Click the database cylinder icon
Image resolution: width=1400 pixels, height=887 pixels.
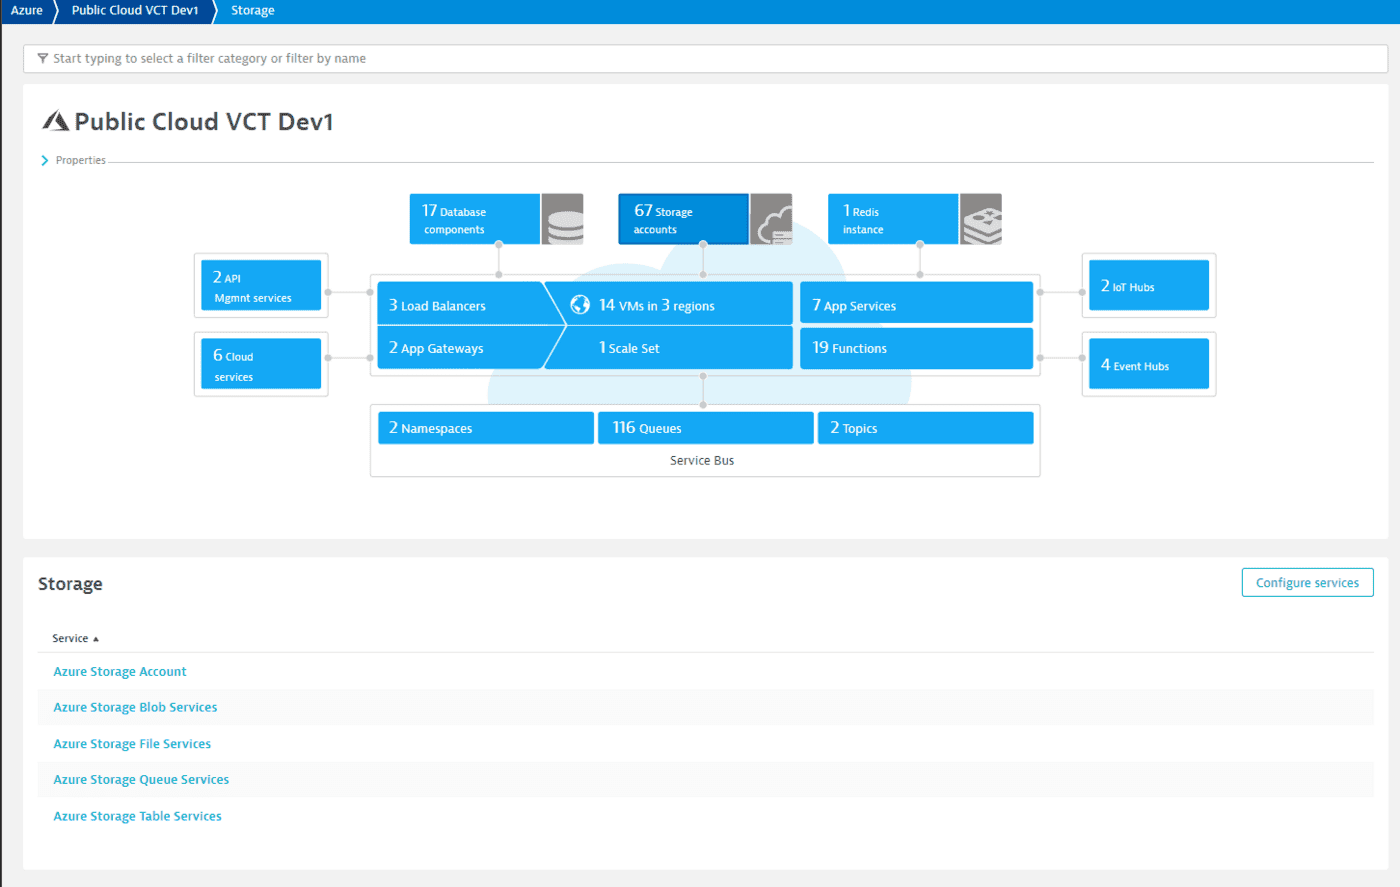click(x=563, y=219)
